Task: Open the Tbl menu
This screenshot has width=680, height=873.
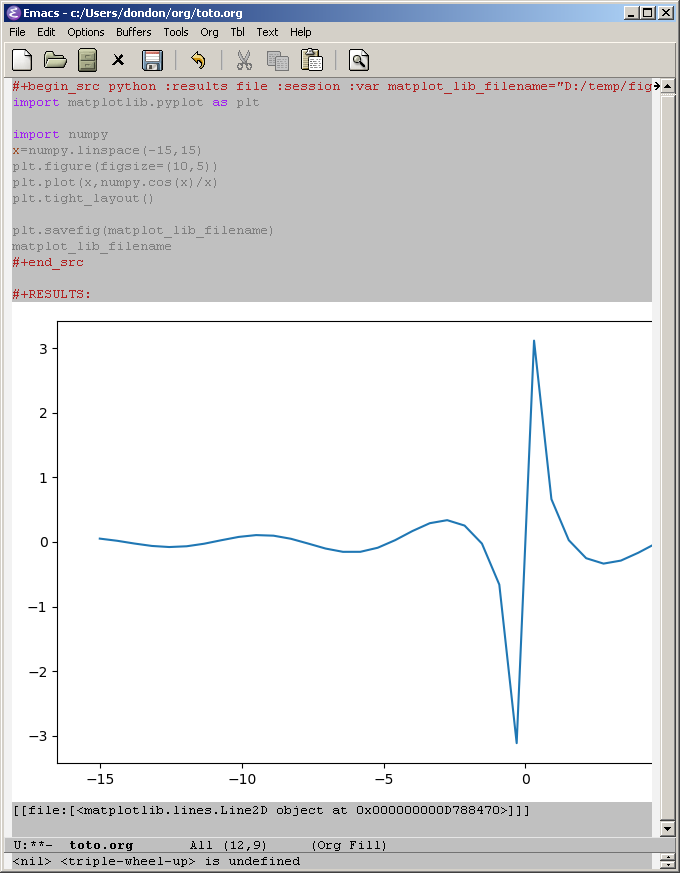Action: tap(237, 32)
